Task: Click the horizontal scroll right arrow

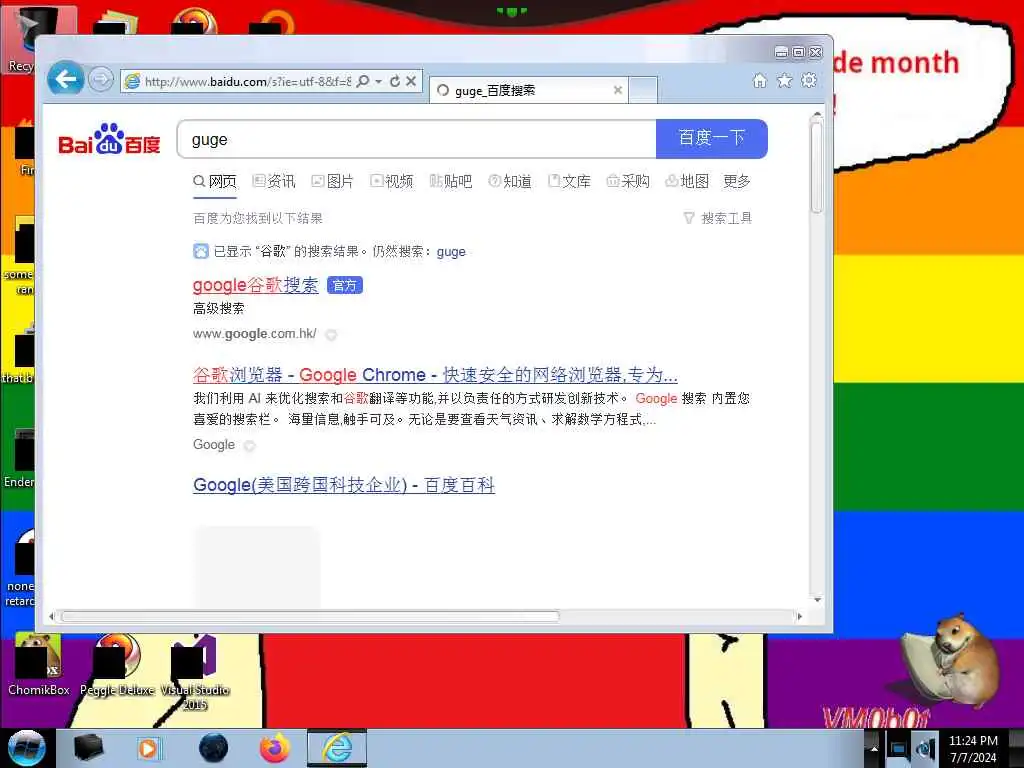Action: (800, 616)
